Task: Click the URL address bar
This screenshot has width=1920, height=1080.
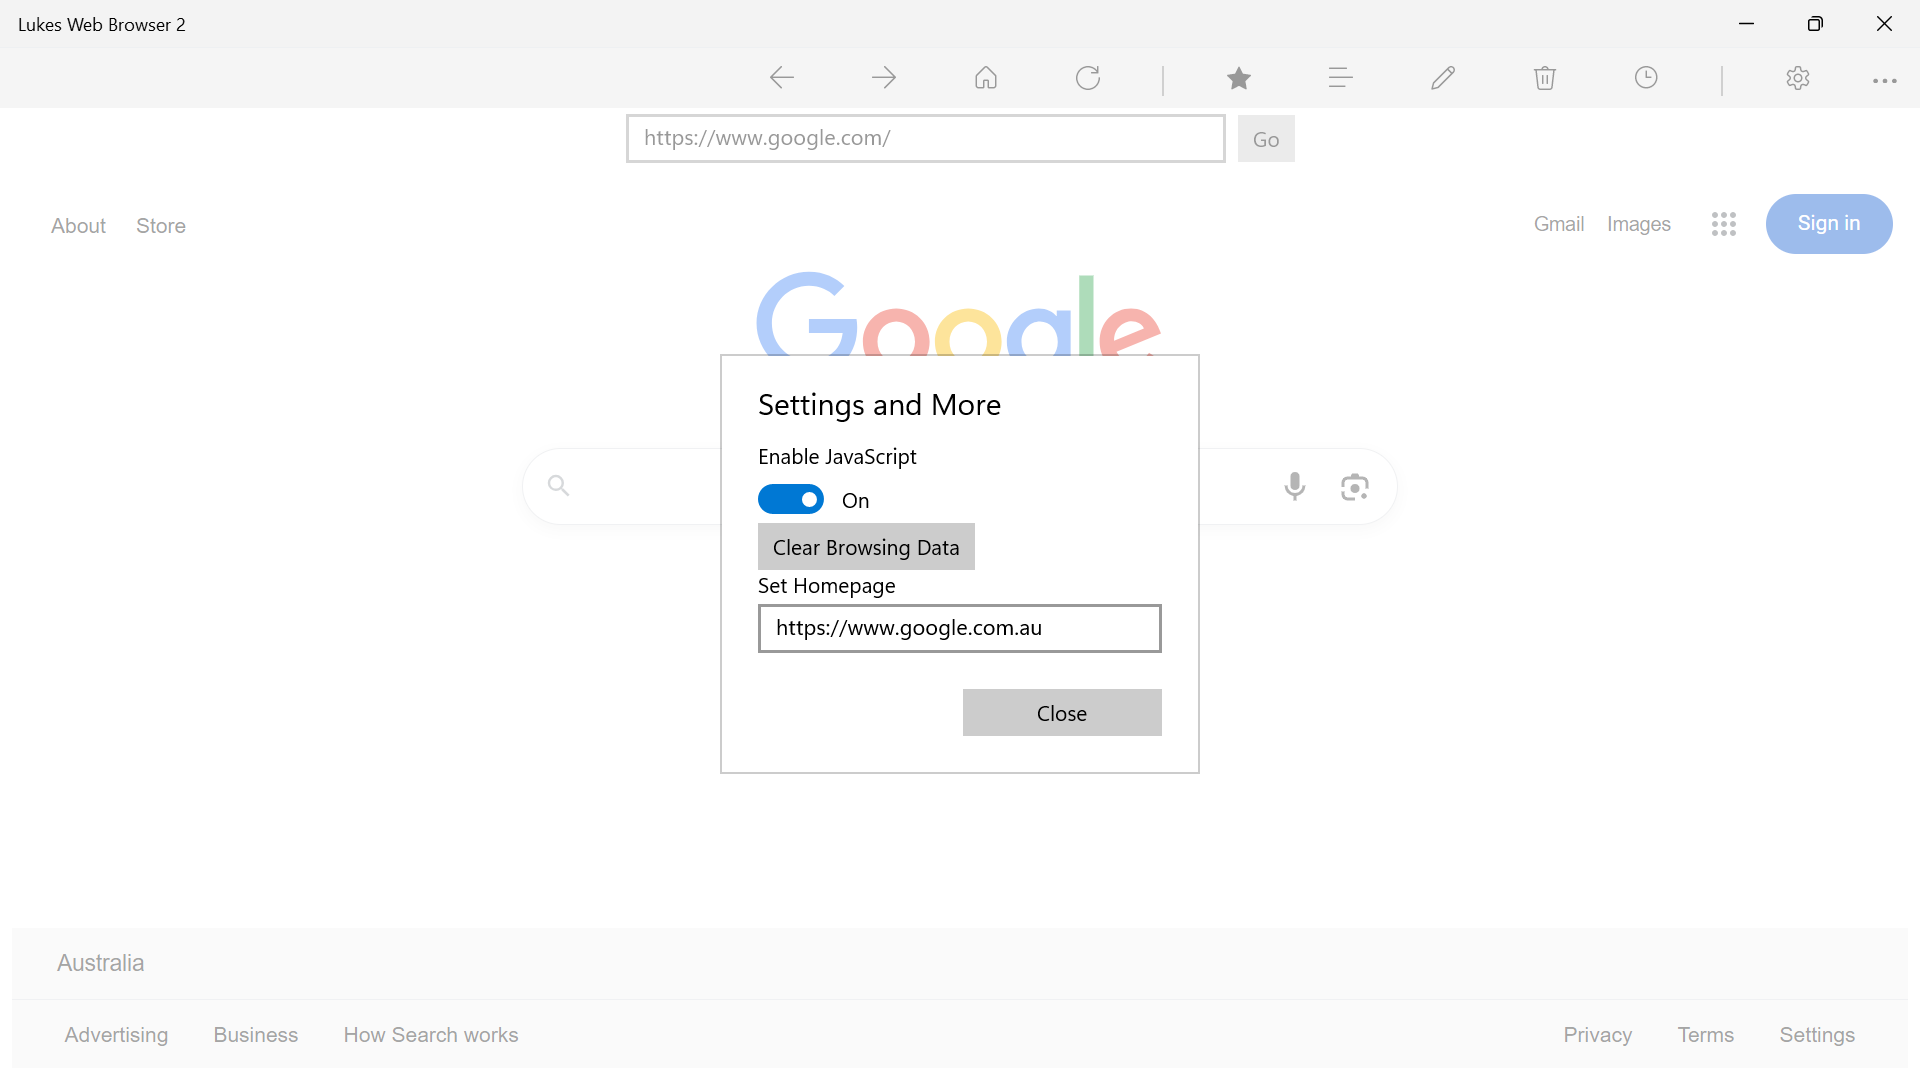Action: (926, 138)
